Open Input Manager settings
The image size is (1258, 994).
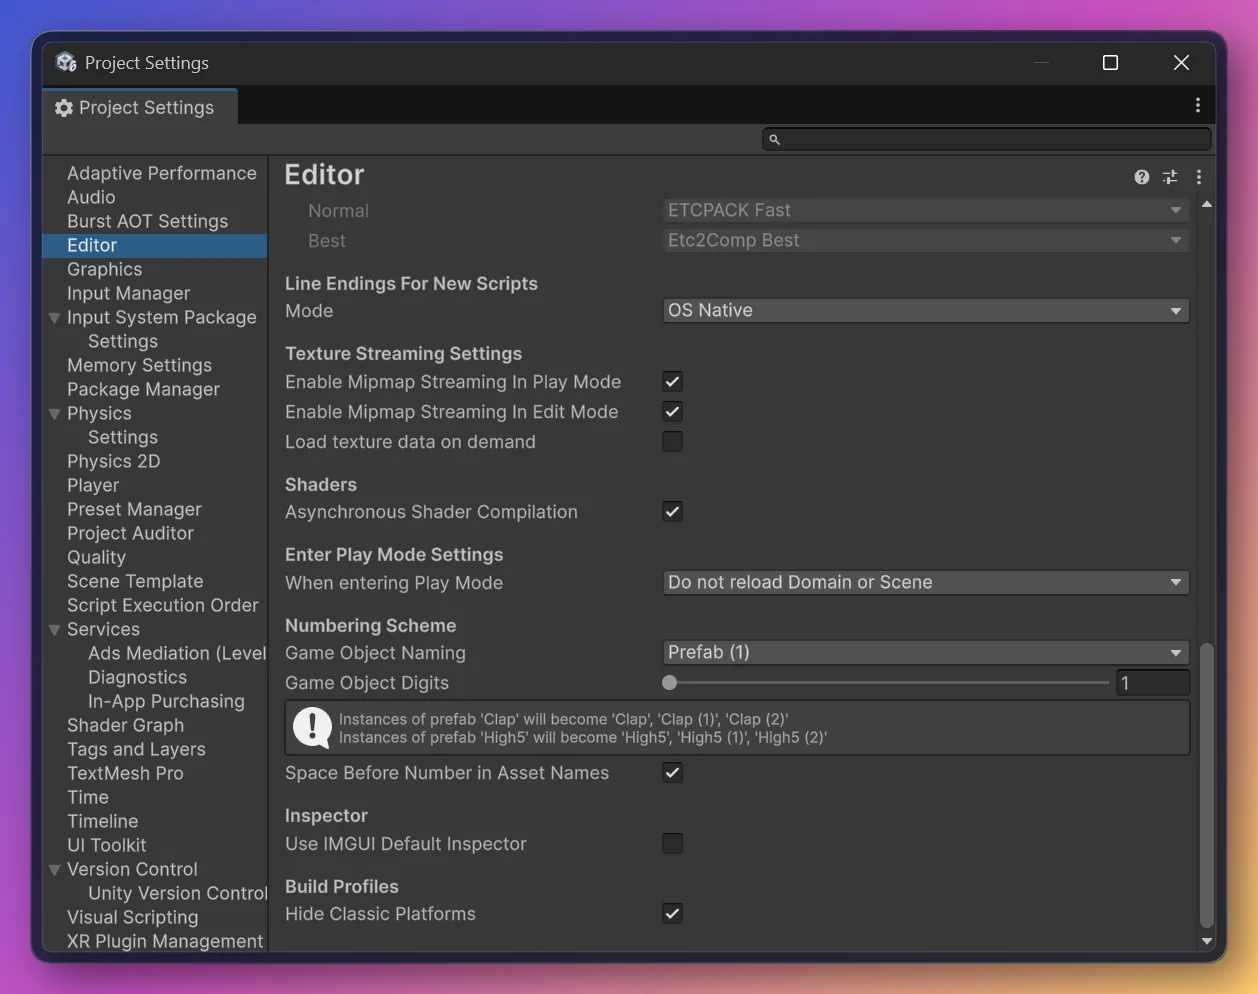[x=129, y=293]
